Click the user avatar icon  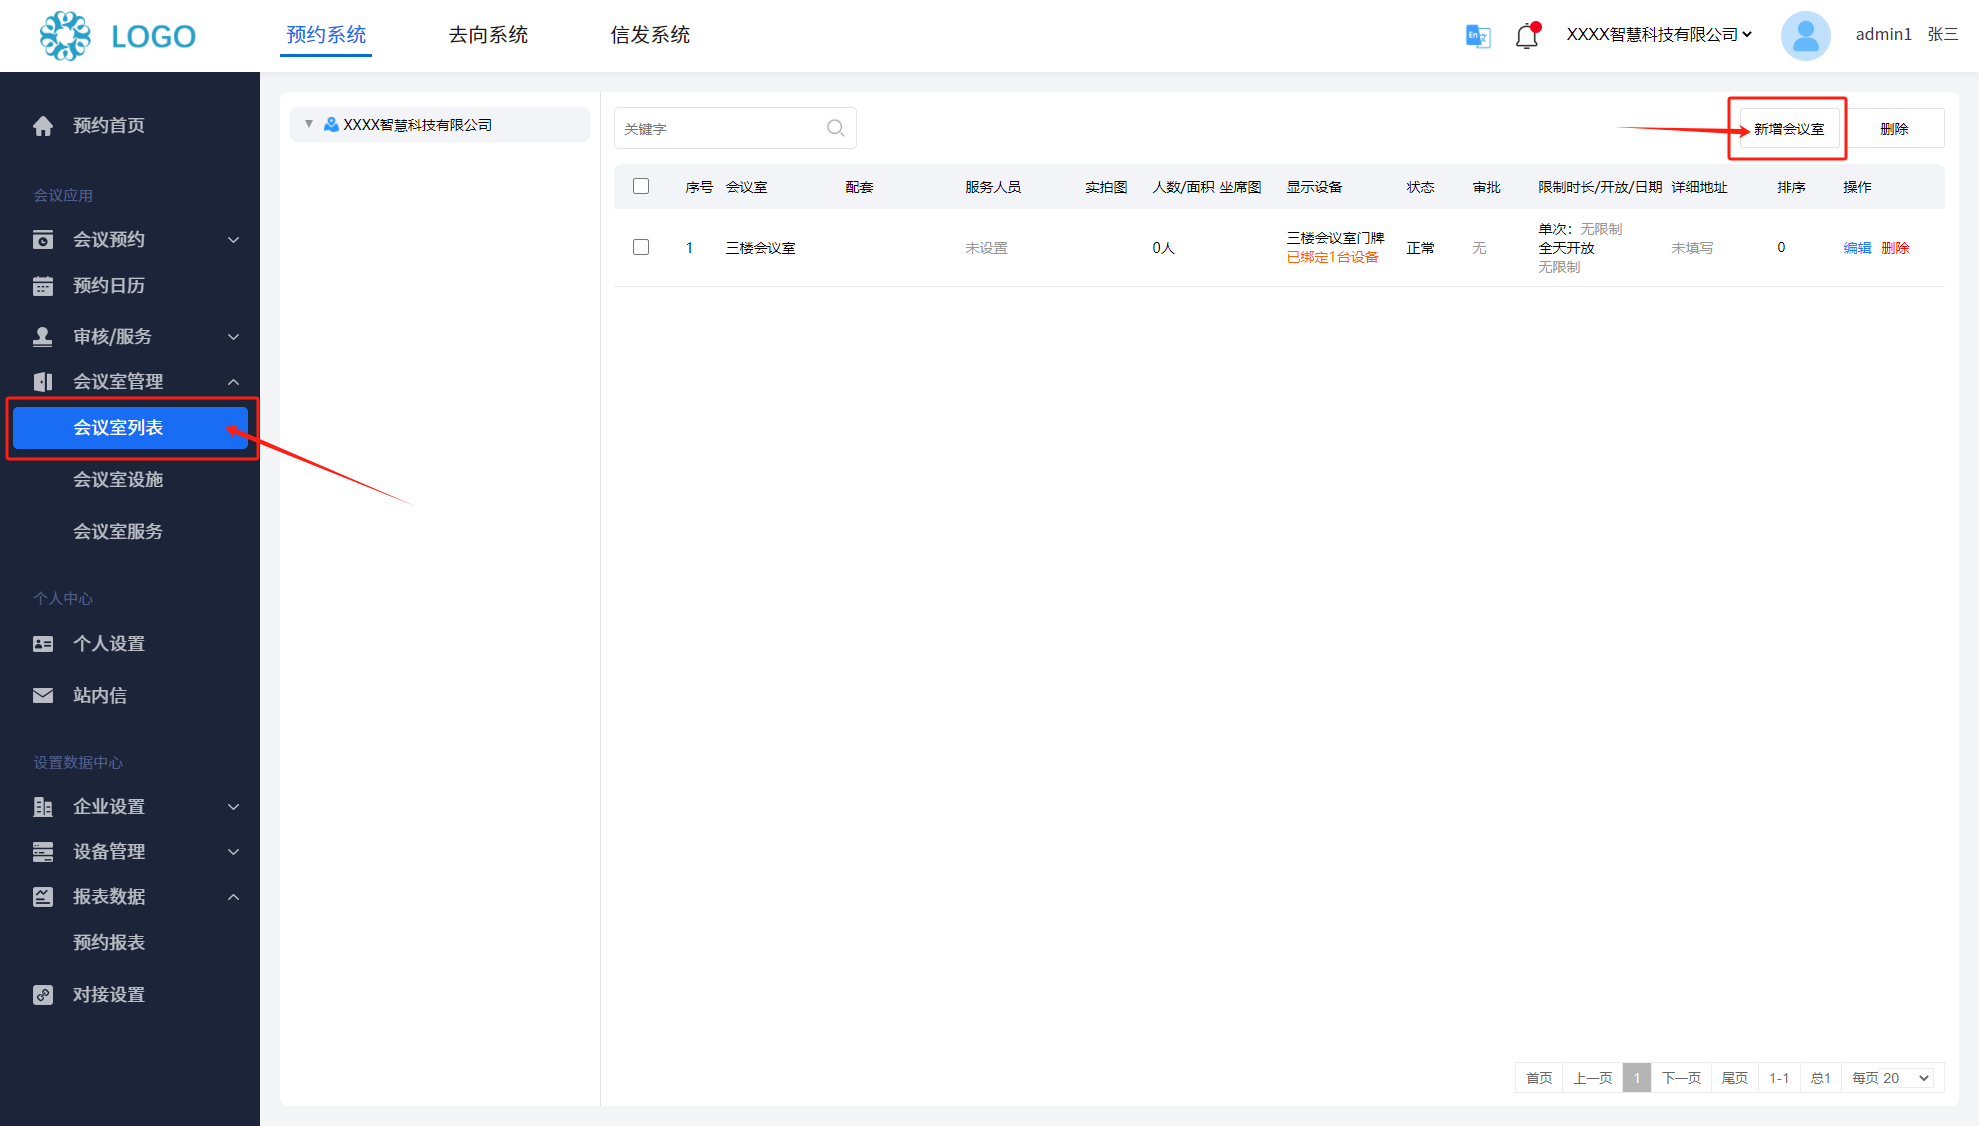(x=1805, y=36)
